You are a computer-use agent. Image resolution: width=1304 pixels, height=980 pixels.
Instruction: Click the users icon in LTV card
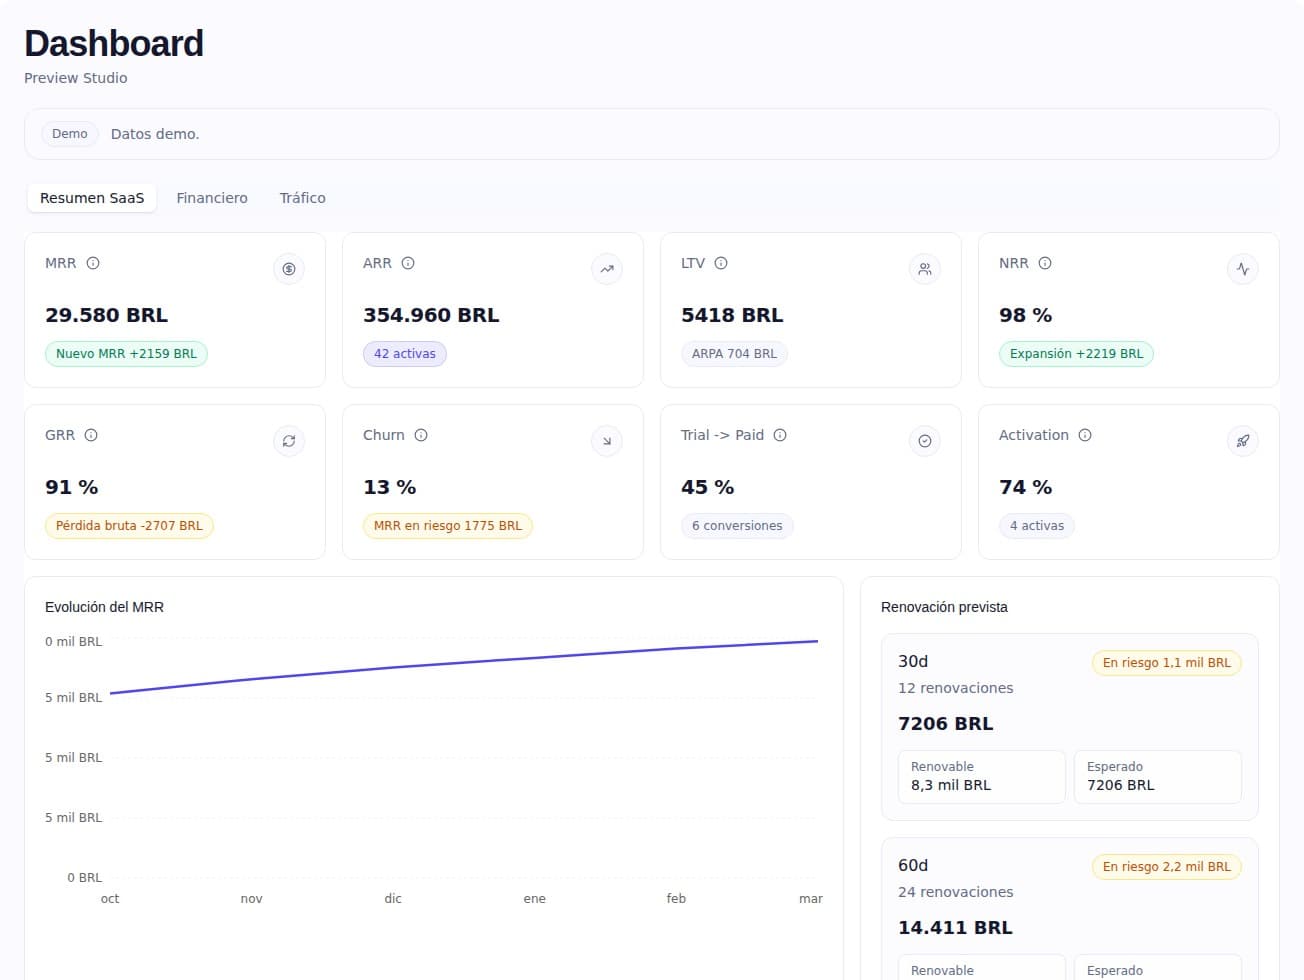(x=925, y=269)
